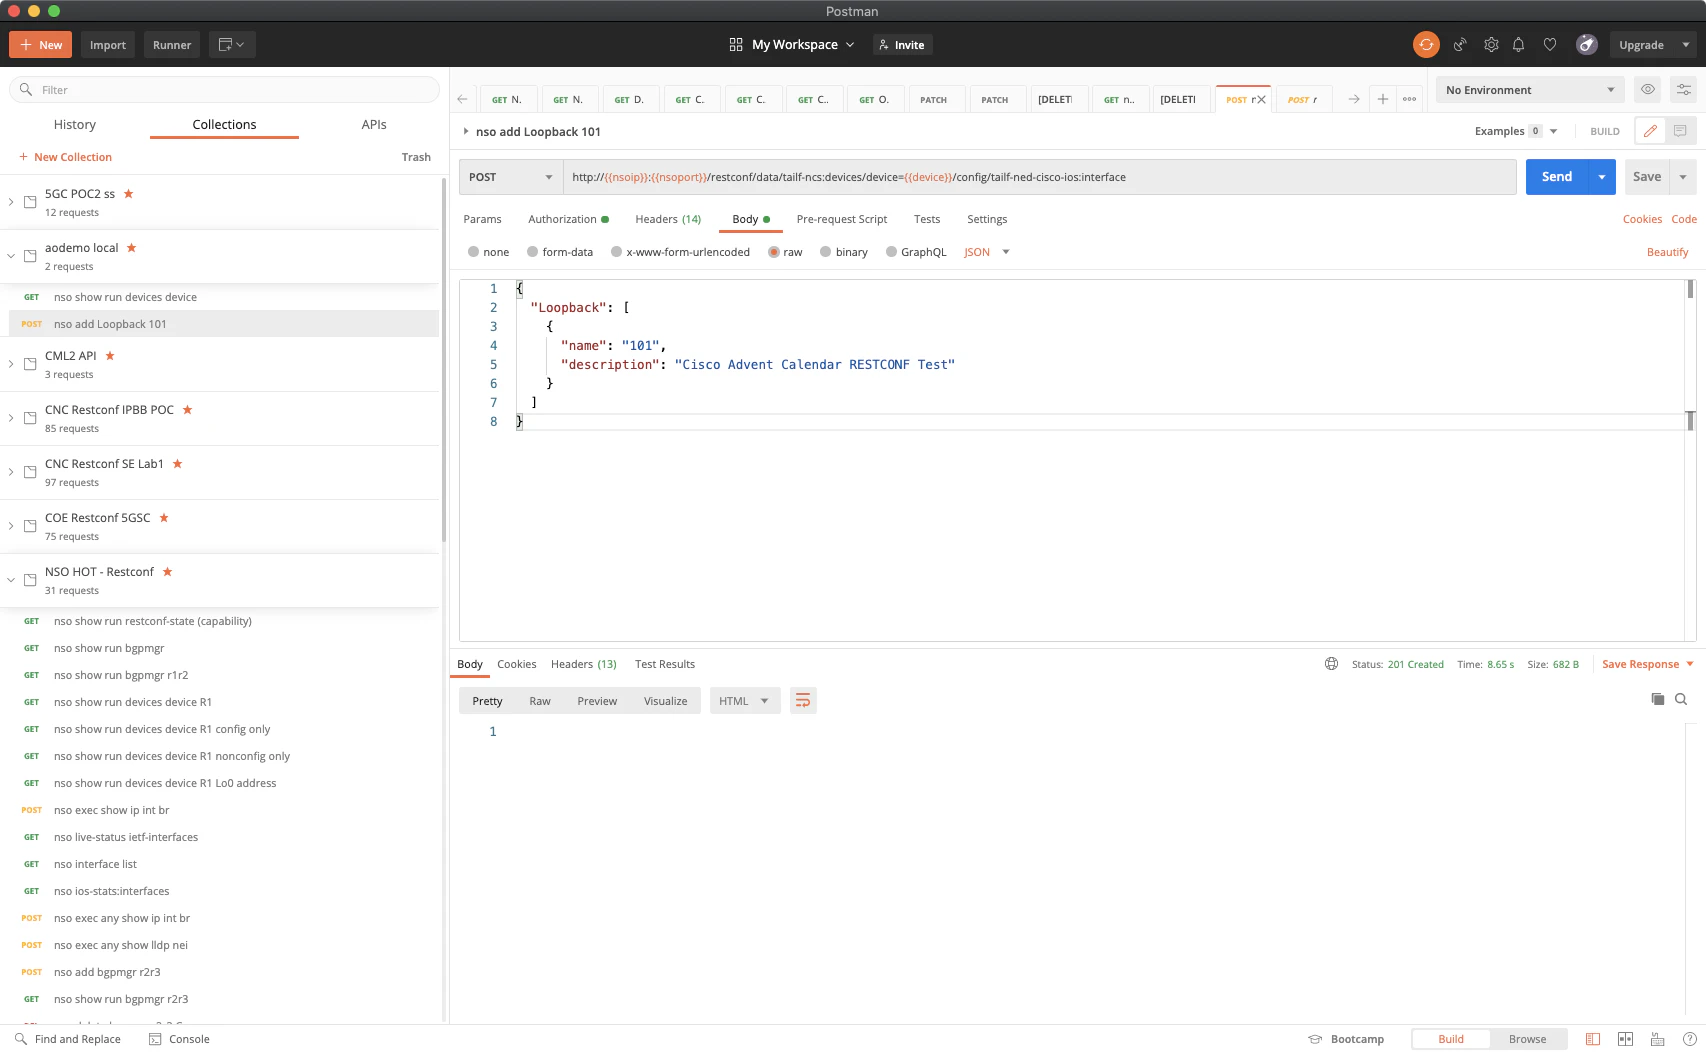Image resolution: width=1706 pixels, height=1053 pixels.
Task: Click the heart icon in header
Action: (x=1550, y=45)
